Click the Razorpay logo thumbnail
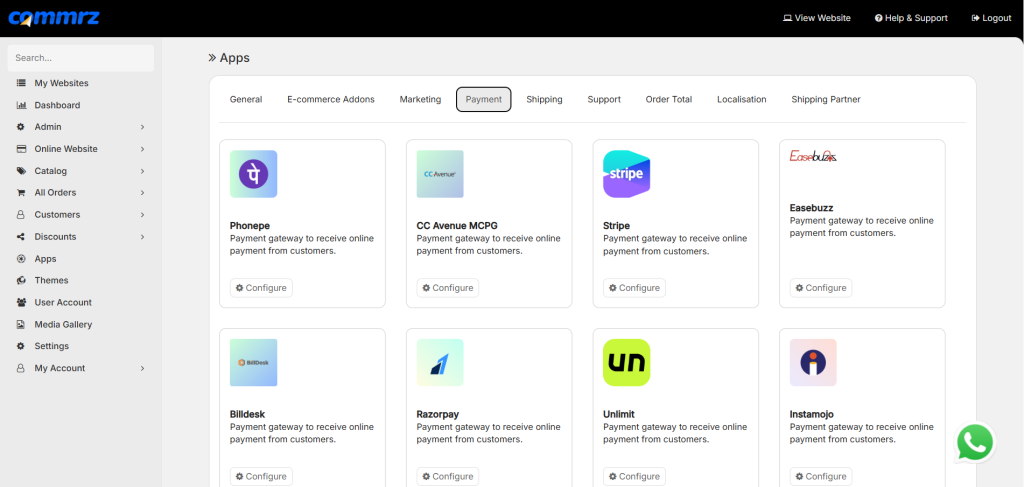Image resolution: width=1024 pixels, height=487 pixels. click(440, 362)
